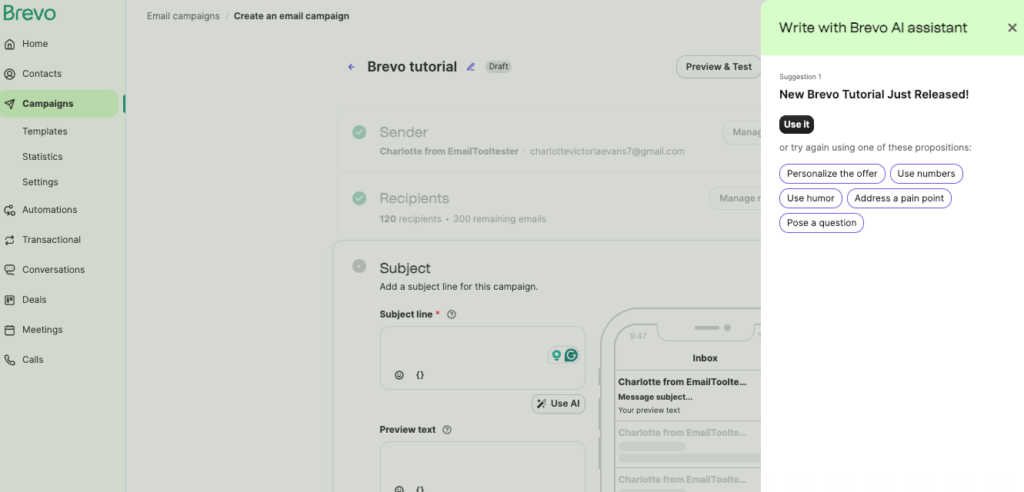Click the pencil icon to rename campaign
Viewport: 1024px width, 492px height.
click(471, 67)
